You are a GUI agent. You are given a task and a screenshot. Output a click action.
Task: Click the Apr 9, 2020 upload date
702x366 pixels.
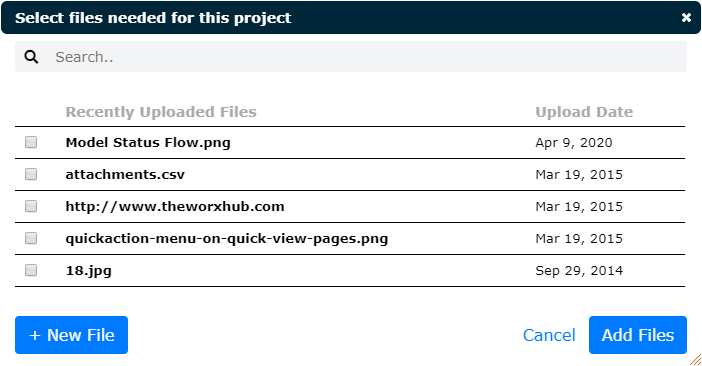point(574,143)
